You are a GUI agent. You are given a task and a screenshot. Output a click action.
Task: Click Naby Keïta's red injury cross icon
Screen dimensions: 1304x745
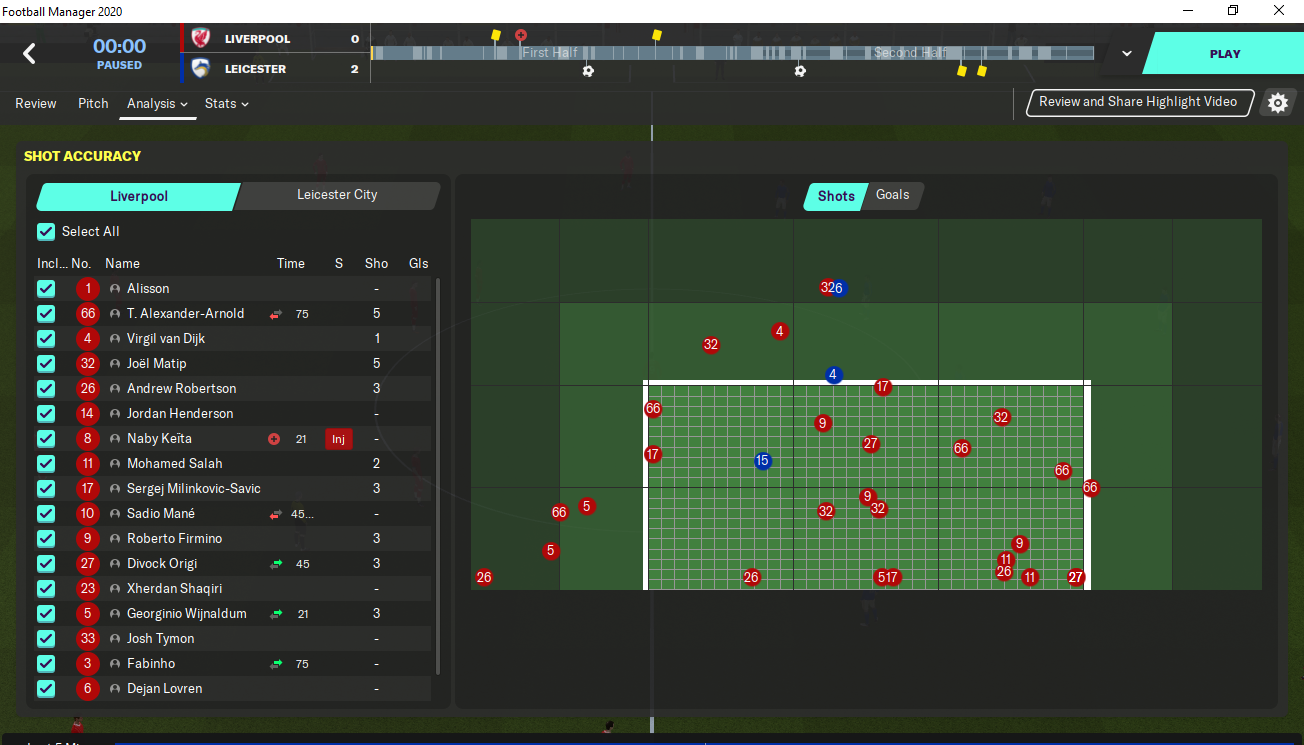coord(274,439)
